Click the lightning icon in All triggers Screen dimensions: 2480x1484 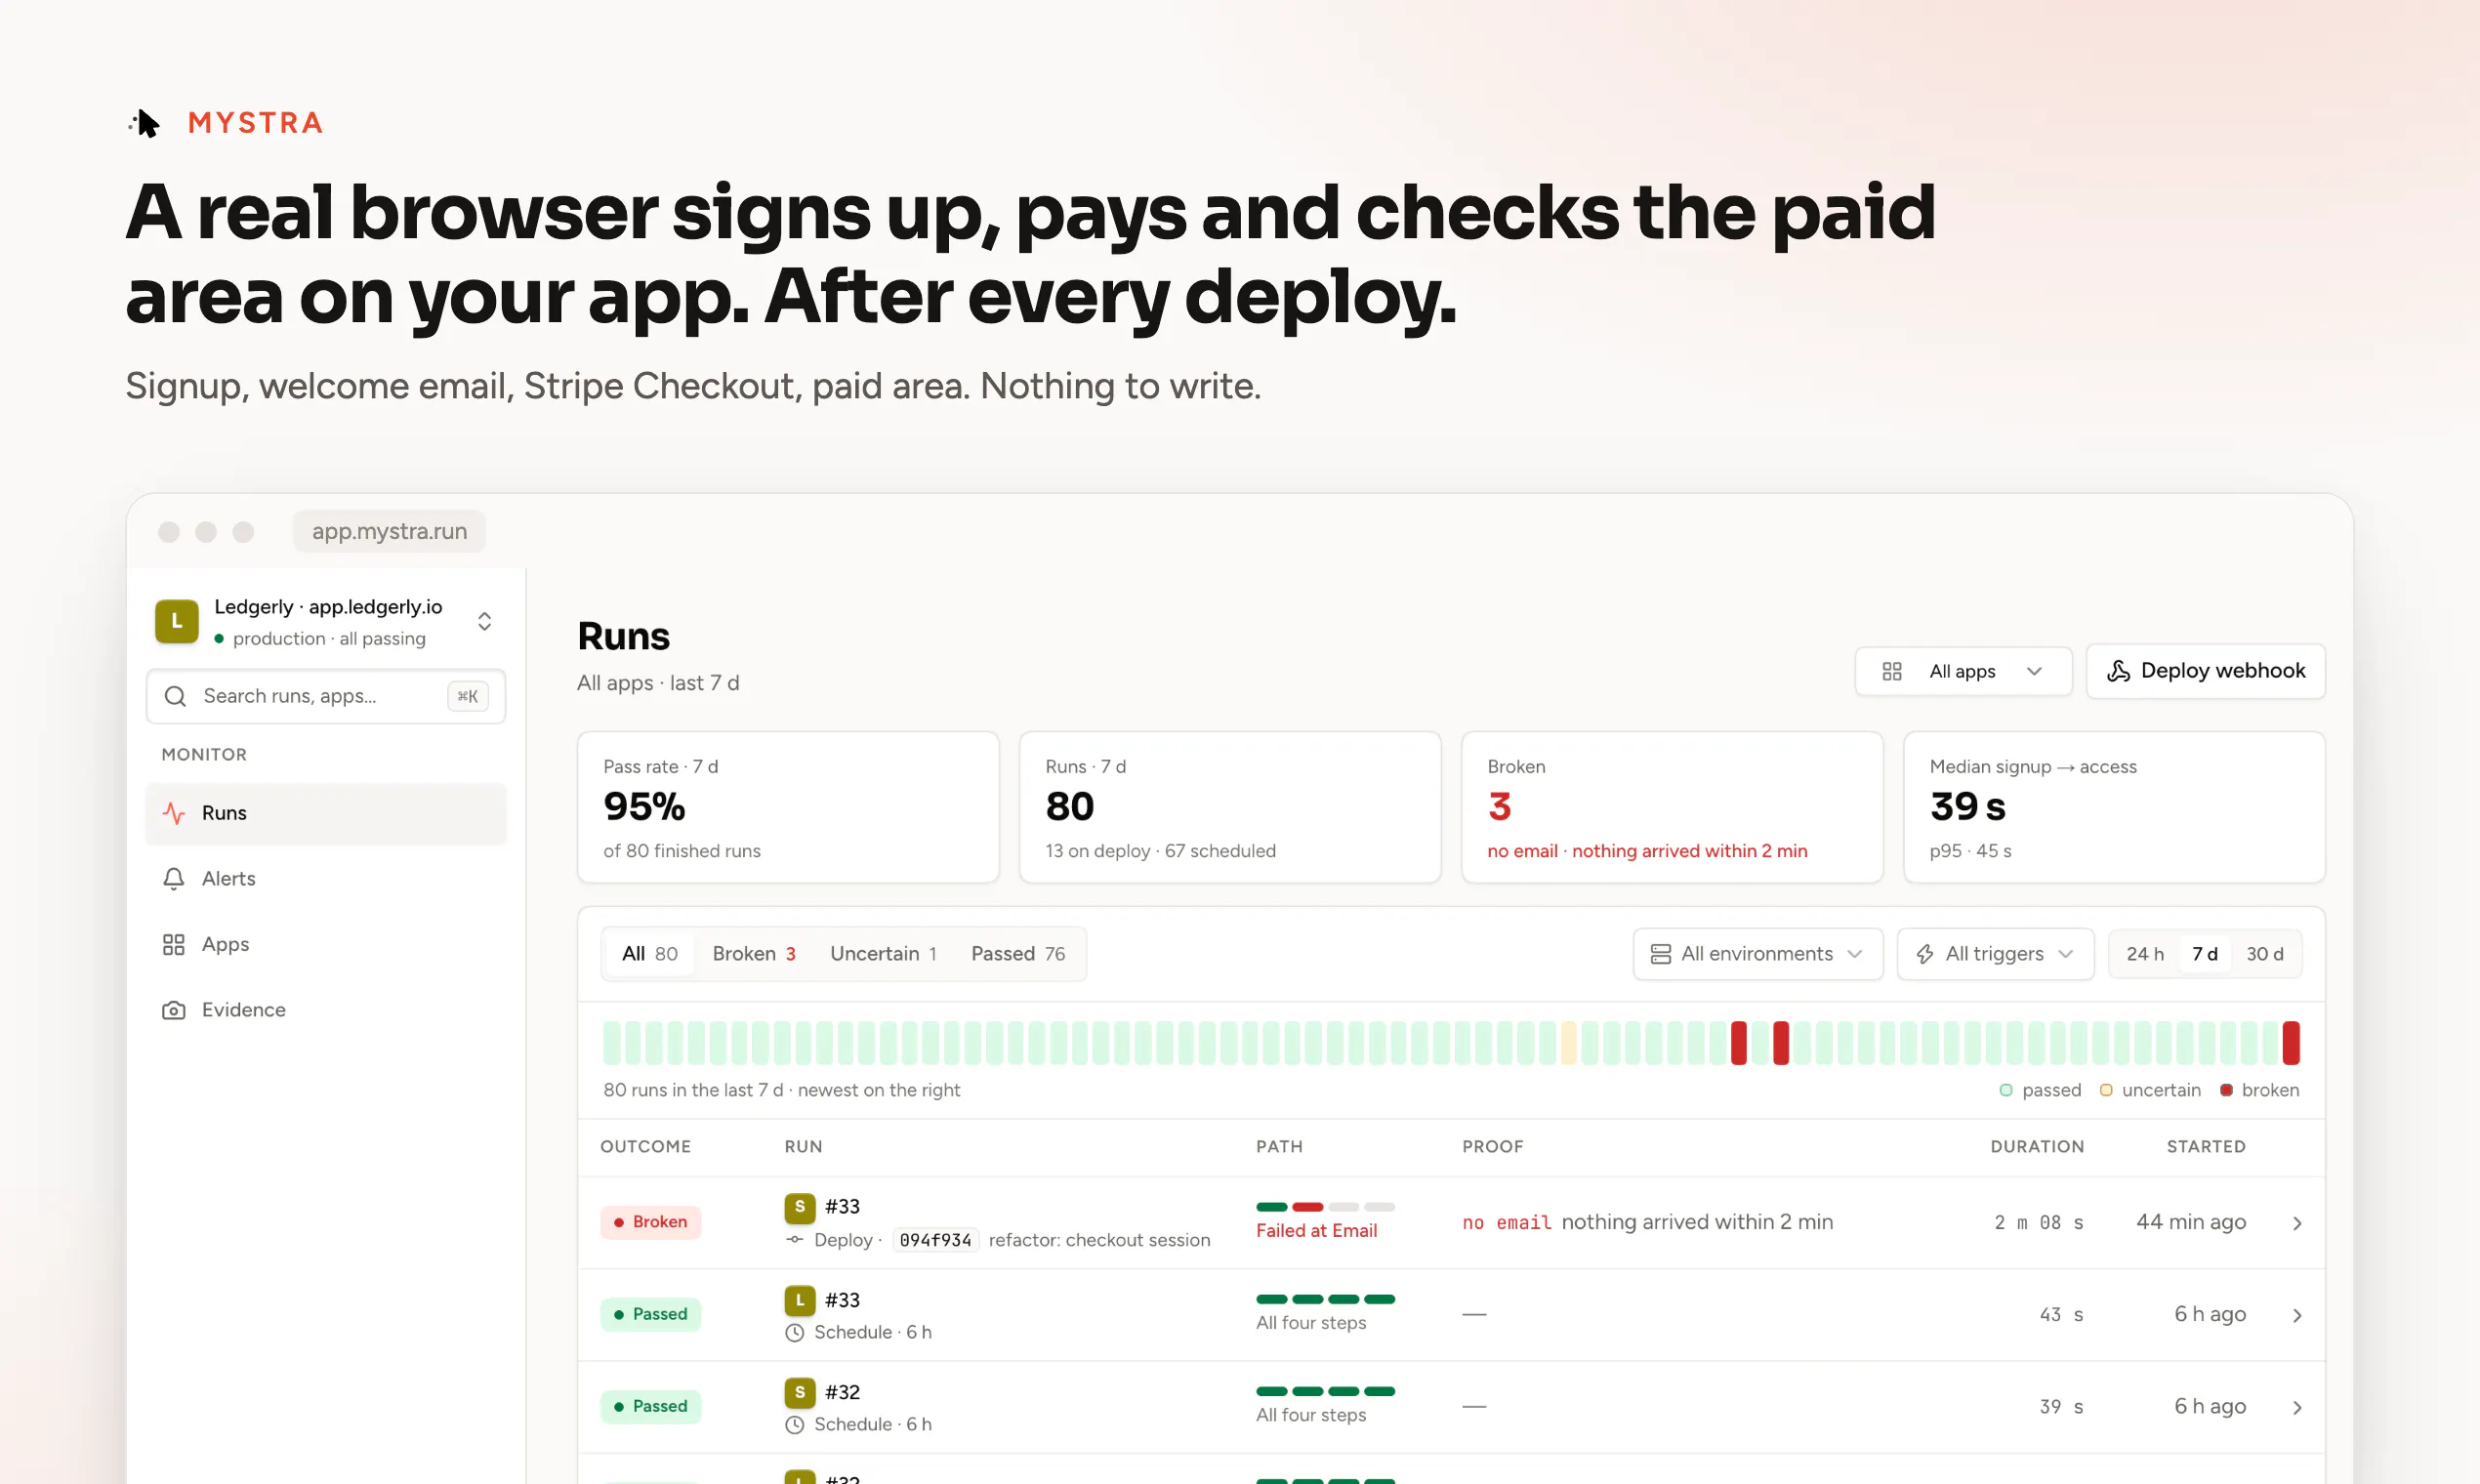[x=1925, y=954]
